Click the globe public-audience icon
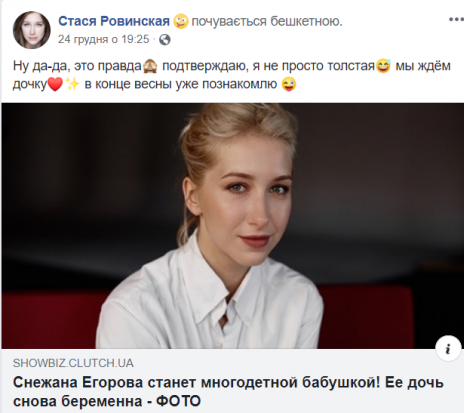464x413 pixels. [165, 40]
